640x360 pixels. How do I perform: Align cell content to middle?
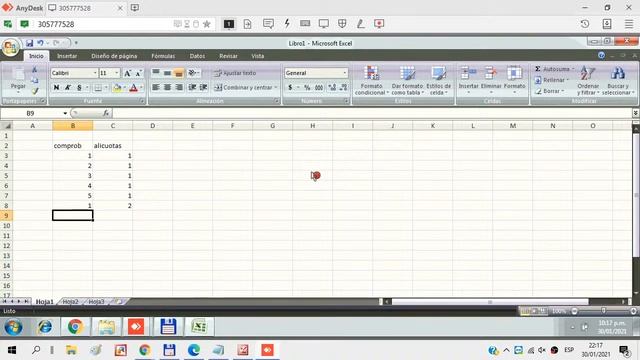click(x=167, y=73)
